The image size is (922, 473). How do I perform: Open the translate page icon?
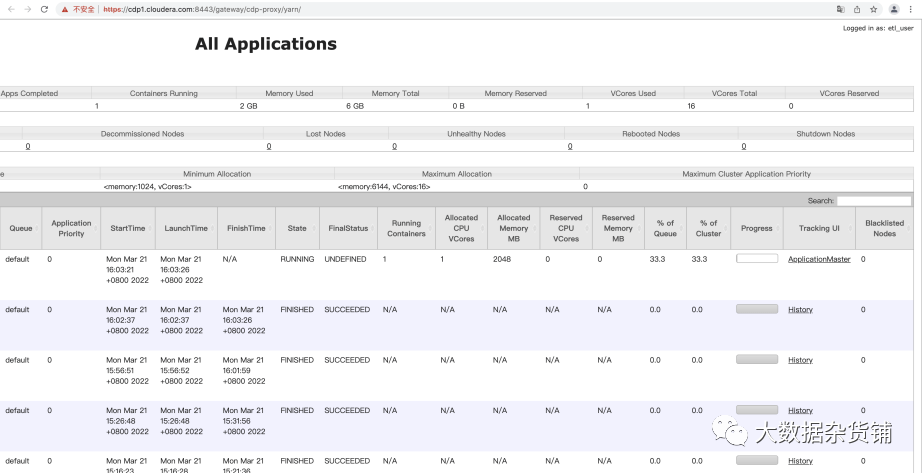[x=841, y=9]
